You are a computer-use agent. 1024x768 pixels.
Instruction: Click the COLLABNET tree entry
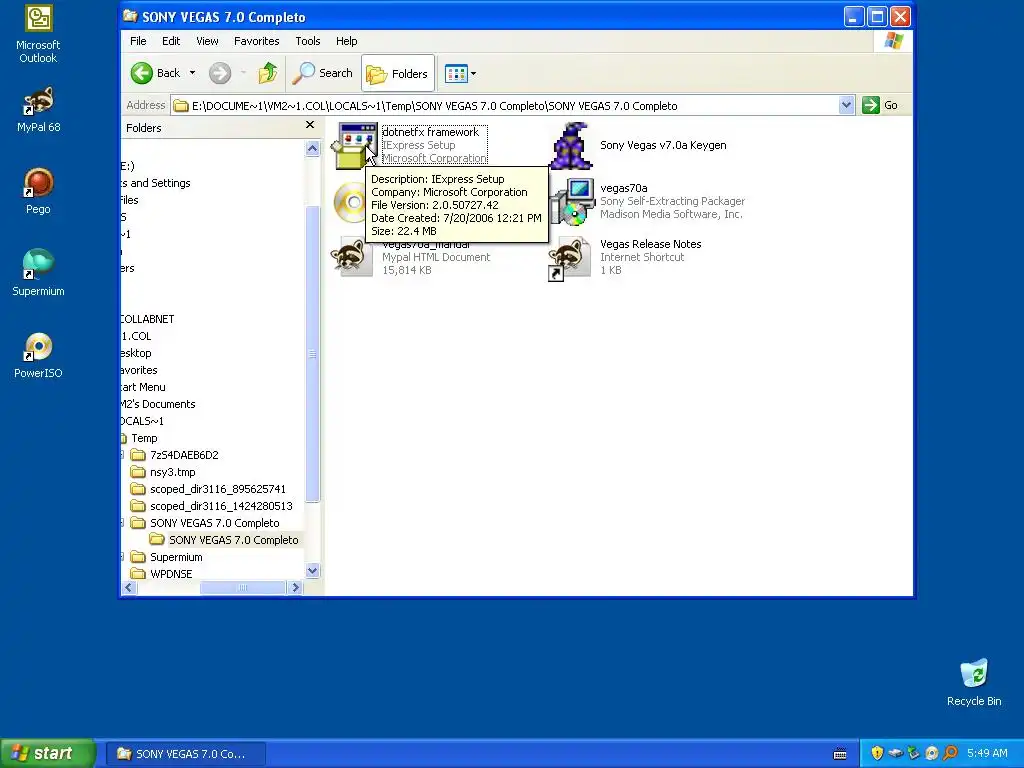point(148,319)
